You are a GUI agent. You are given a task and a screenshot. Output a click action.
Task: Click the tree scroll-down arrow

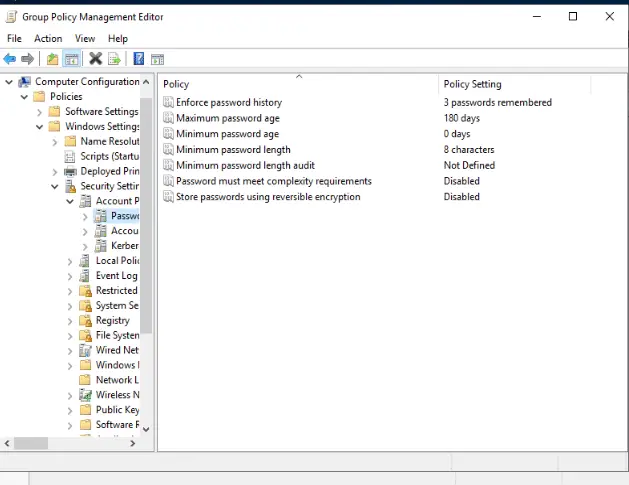(146, 429)
